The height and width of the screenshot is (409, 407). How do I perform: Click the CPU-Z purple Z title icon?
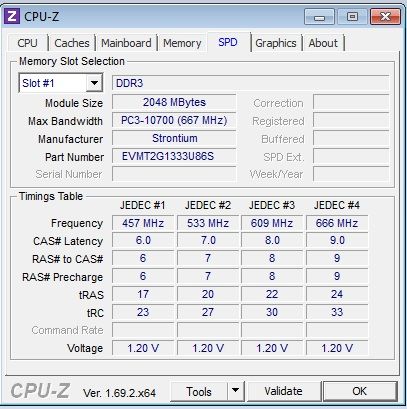[12, 16]
